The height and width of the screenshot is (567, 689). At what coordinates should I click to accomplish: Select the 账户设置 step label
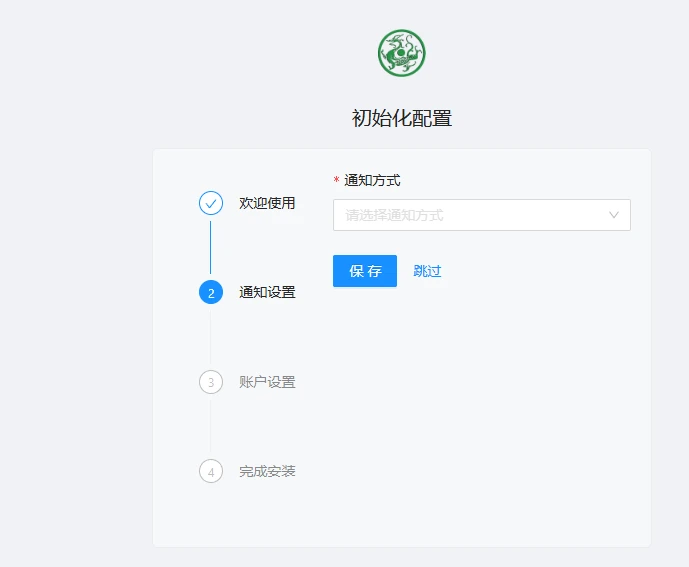pos(267,382)
